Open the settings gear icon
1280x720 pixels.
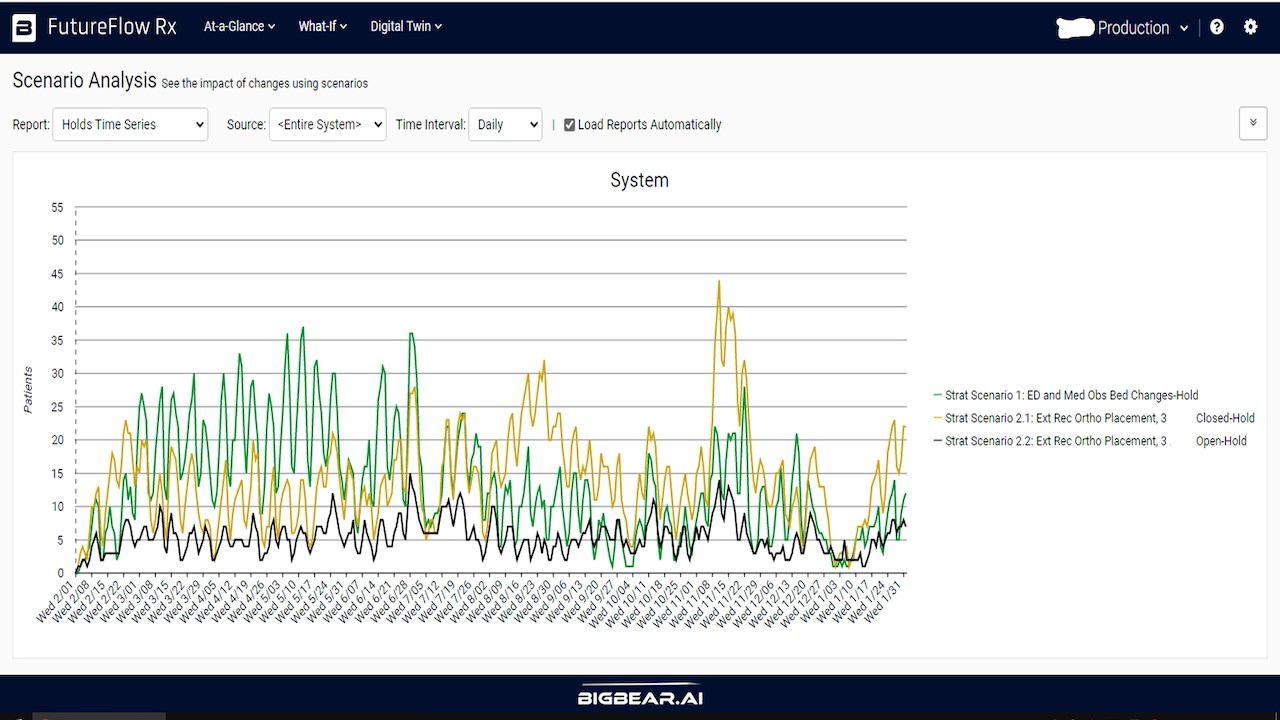[1251, 27]
